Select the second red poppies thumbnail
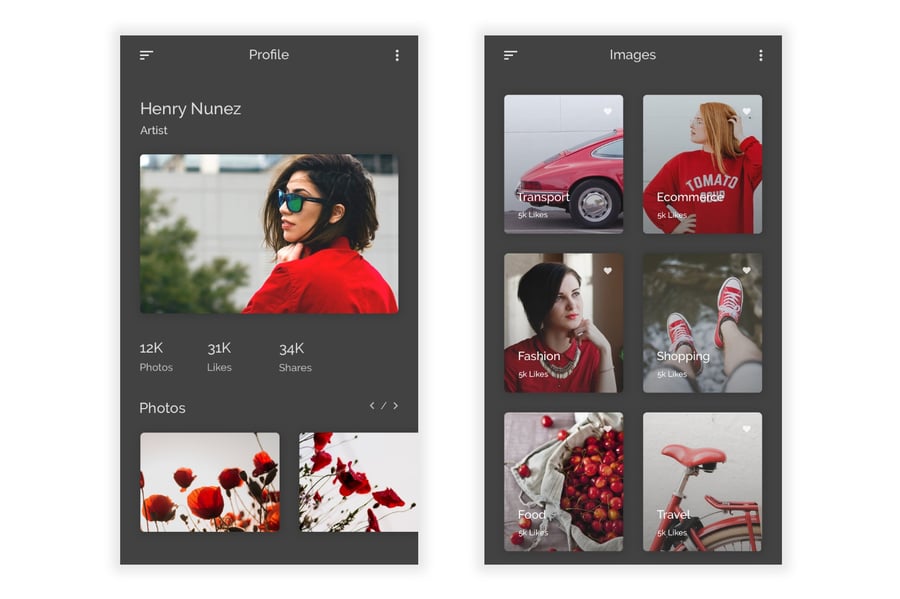The height and width of the screenshot is (599, 900). coord(357,482)
